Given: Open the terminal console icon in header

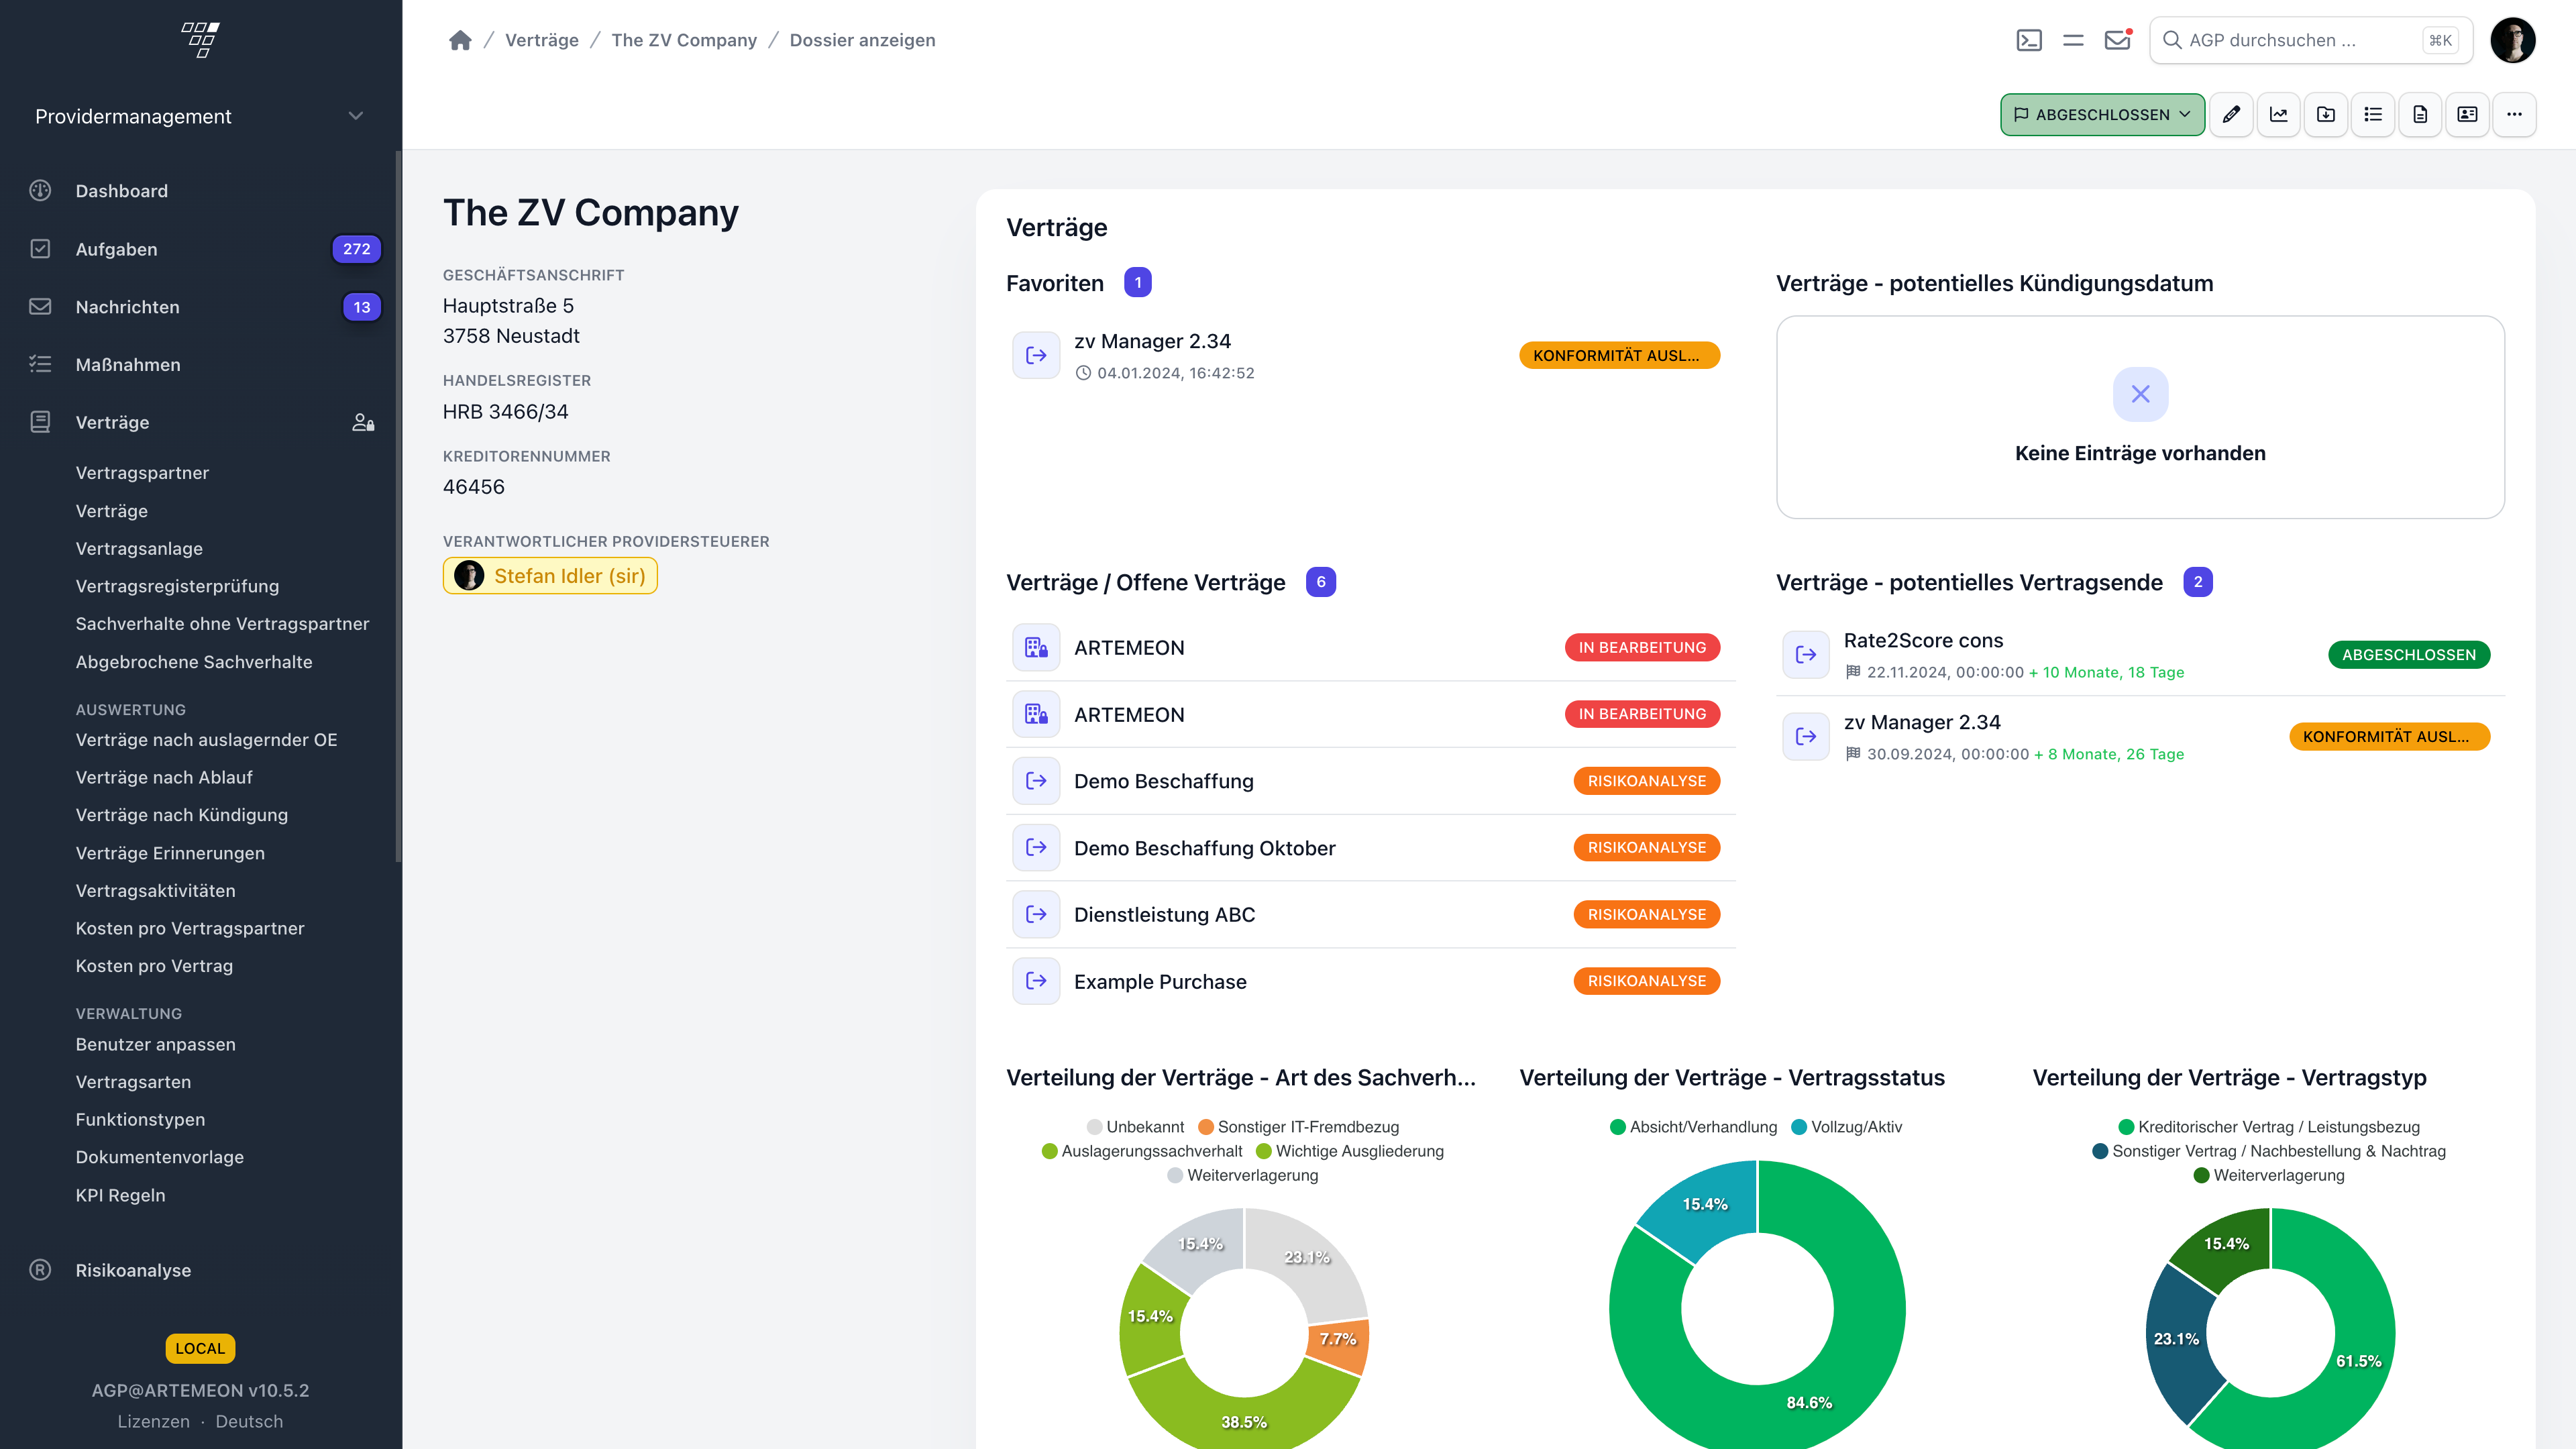Looking at the screenshot, I should point(2029,40).
